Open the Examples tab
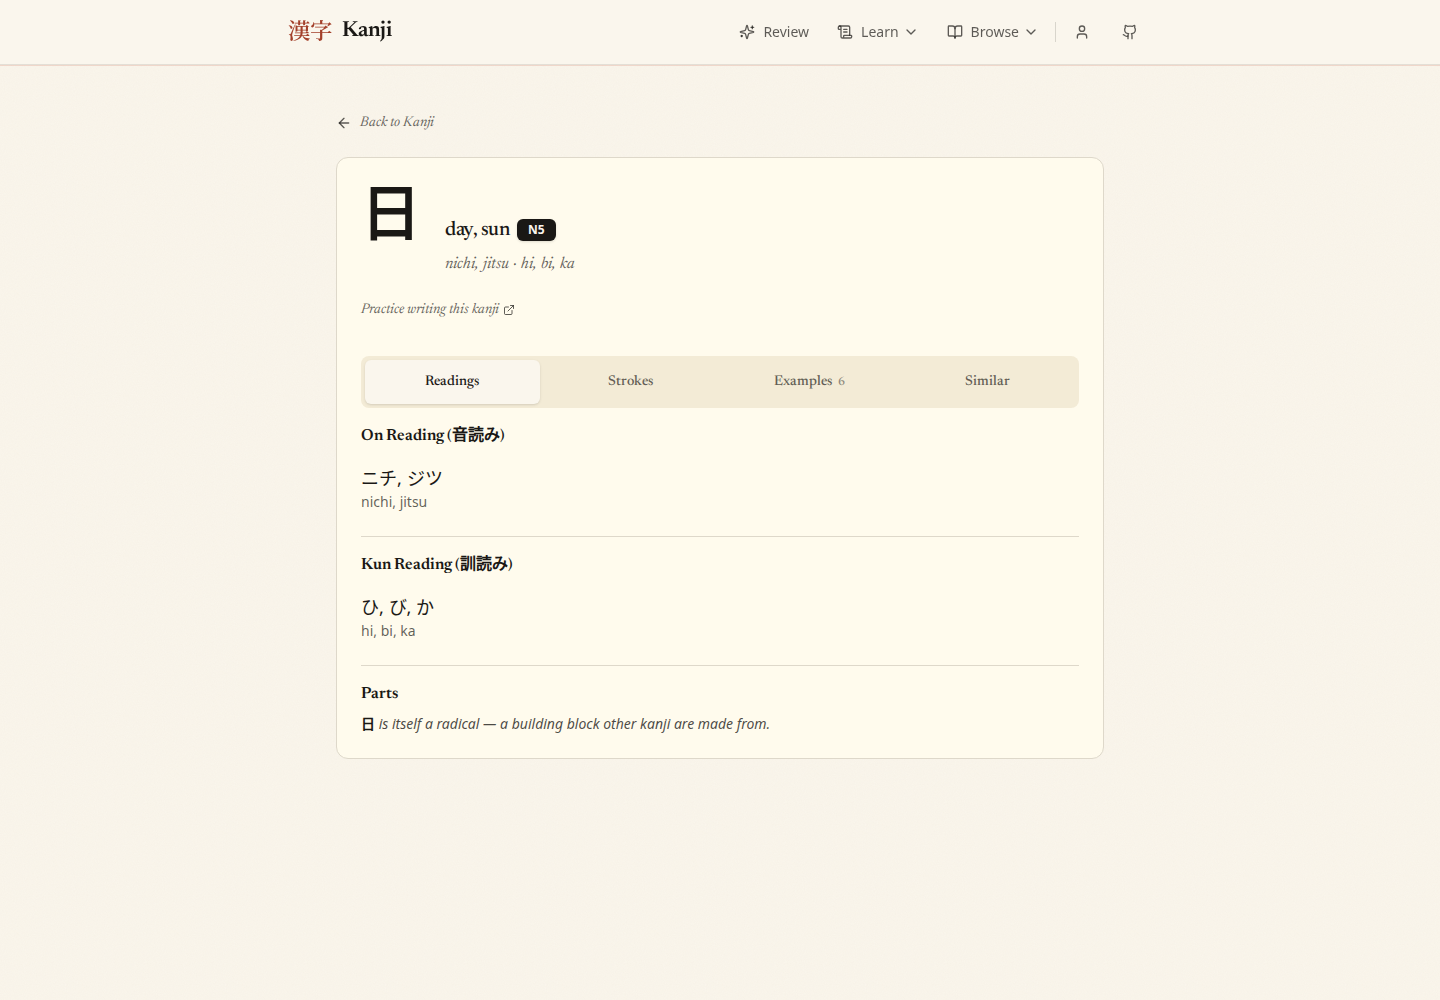 pyautogui.click(x=809, y=381)
